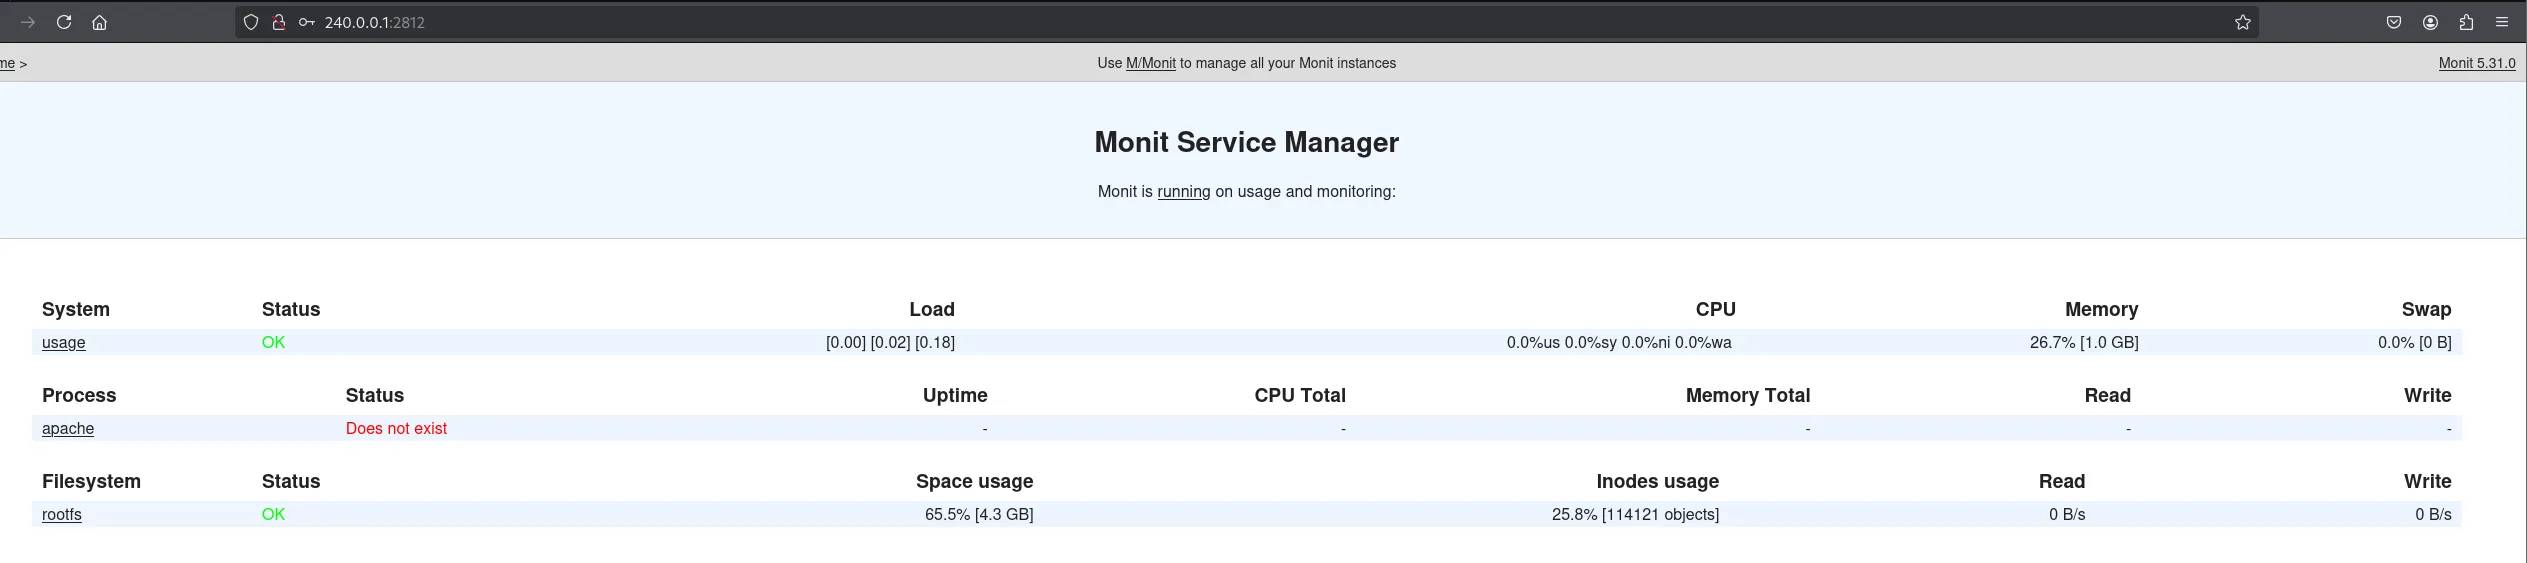
Task: Go to the browser home page
Action: click(x=99, y=22)
